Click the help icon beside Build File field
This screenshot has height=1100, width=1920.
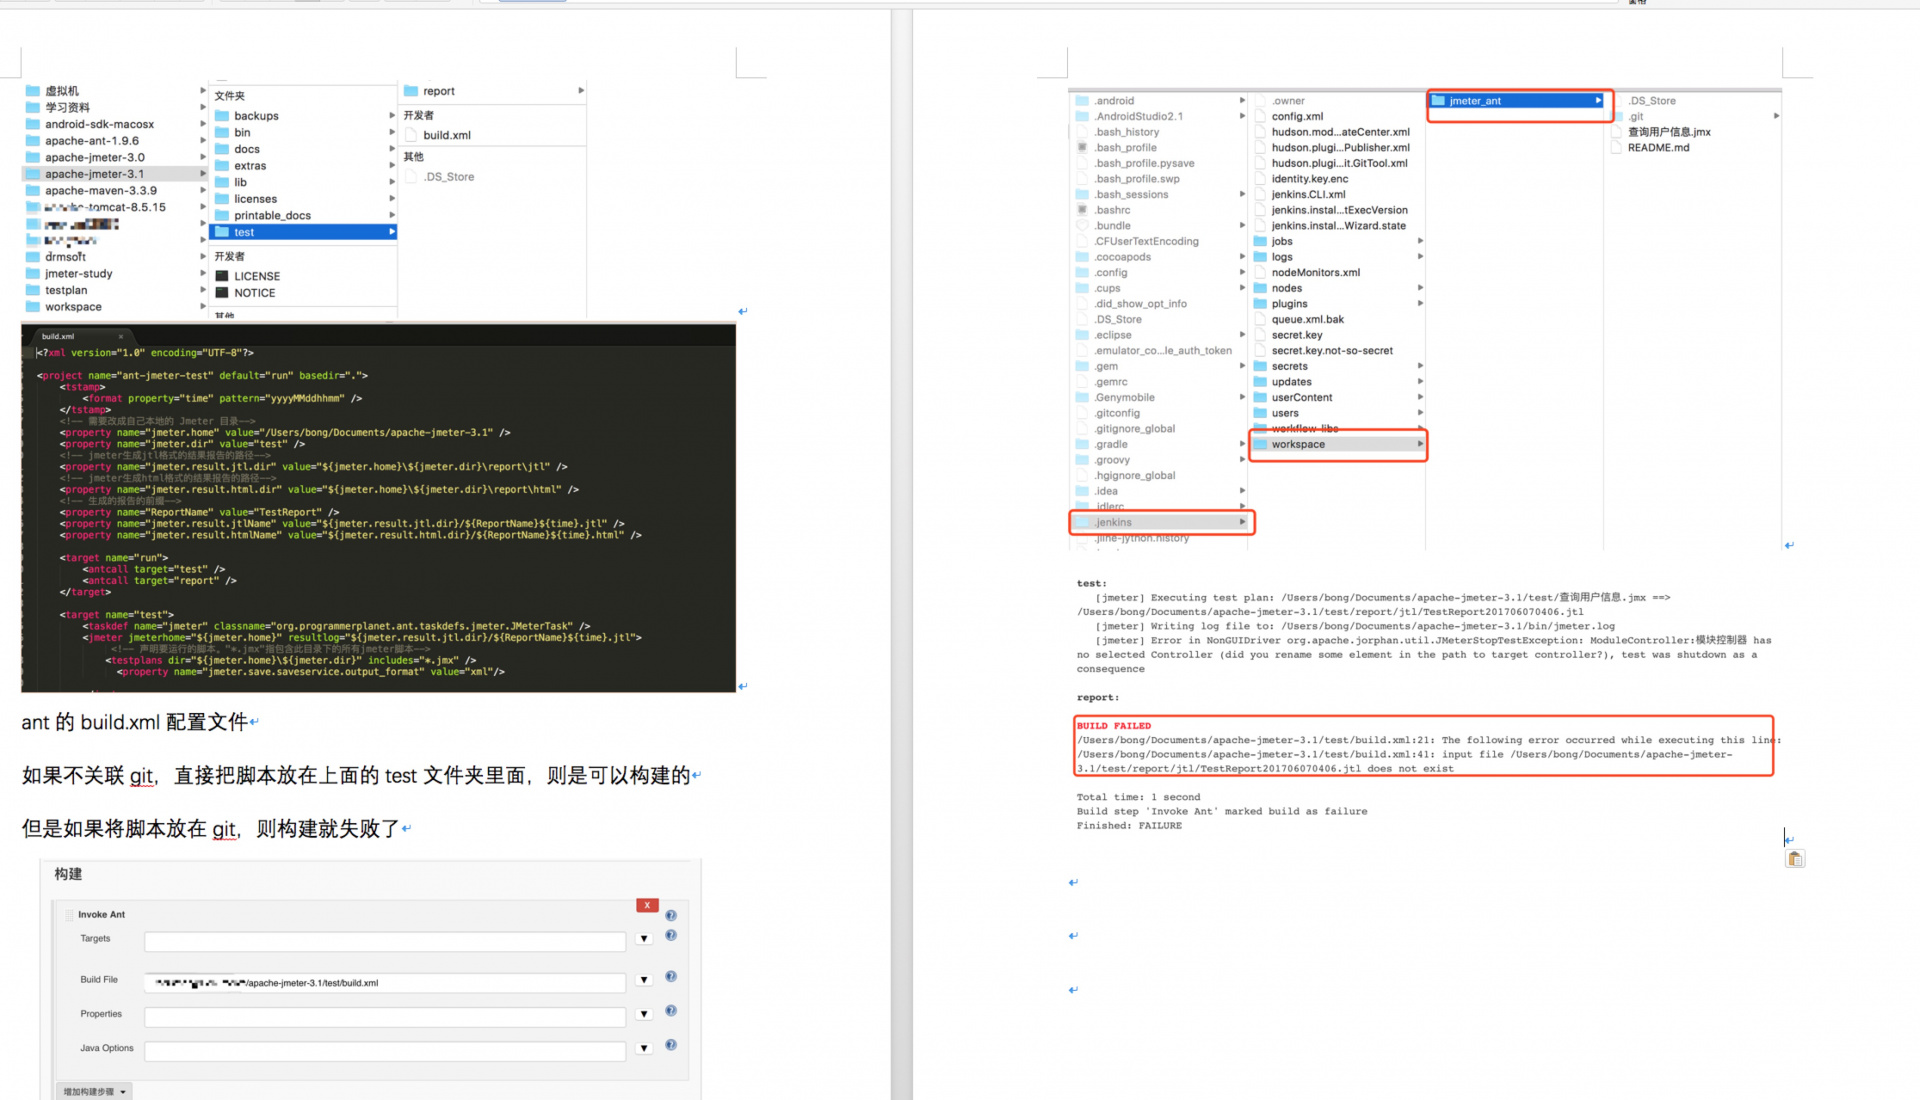click(671, 977)
